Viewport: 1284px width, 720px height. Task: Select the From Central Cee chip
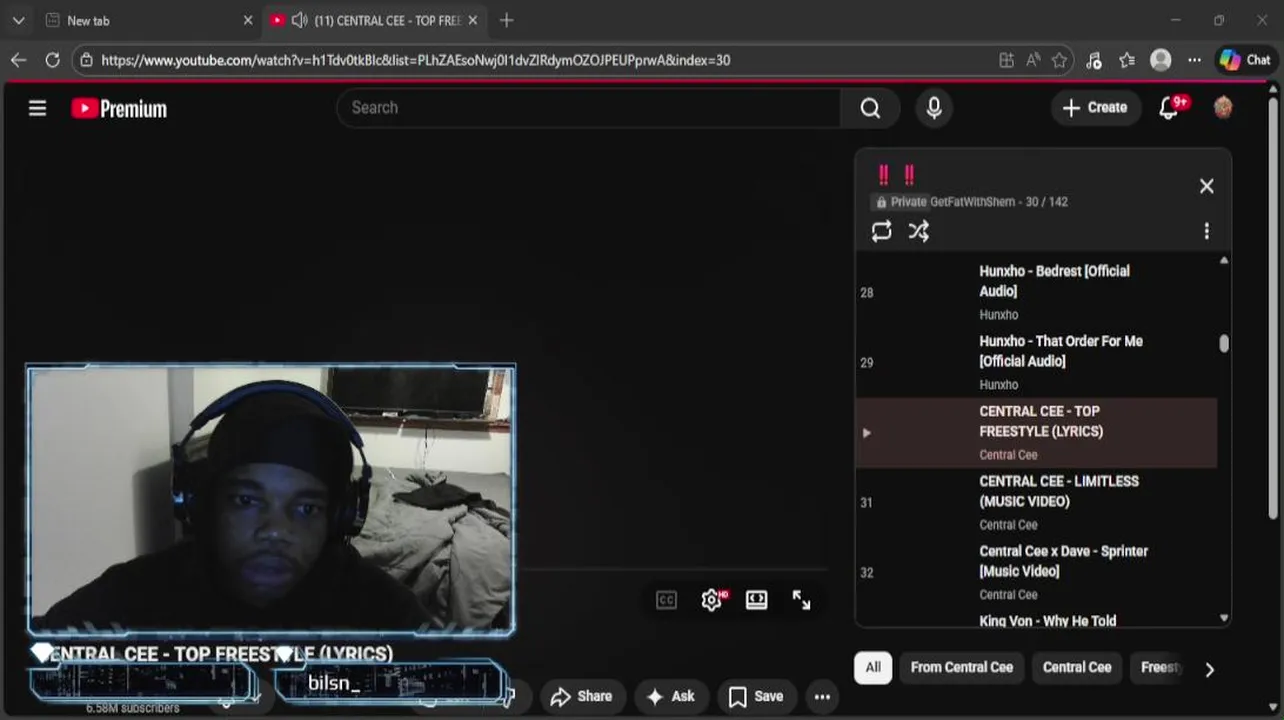coord(961,668)
